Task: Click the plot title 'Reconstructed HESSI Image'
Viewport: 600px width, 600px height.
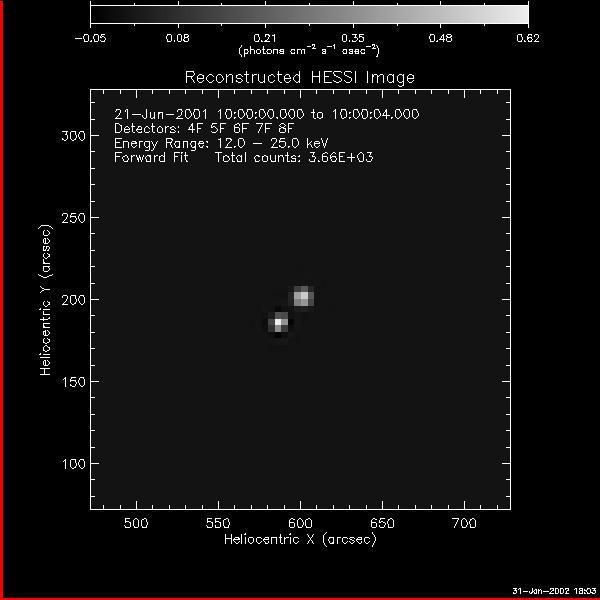Action: (300, 78)
